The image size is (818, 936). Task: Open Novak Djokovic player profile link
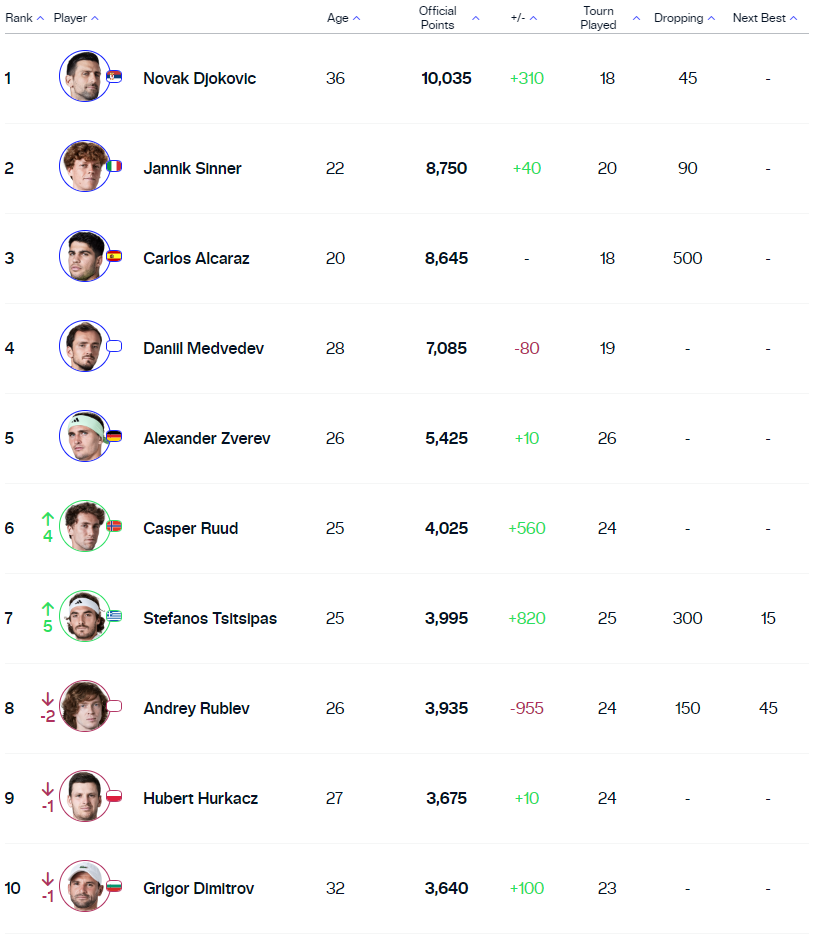point(199,78)
